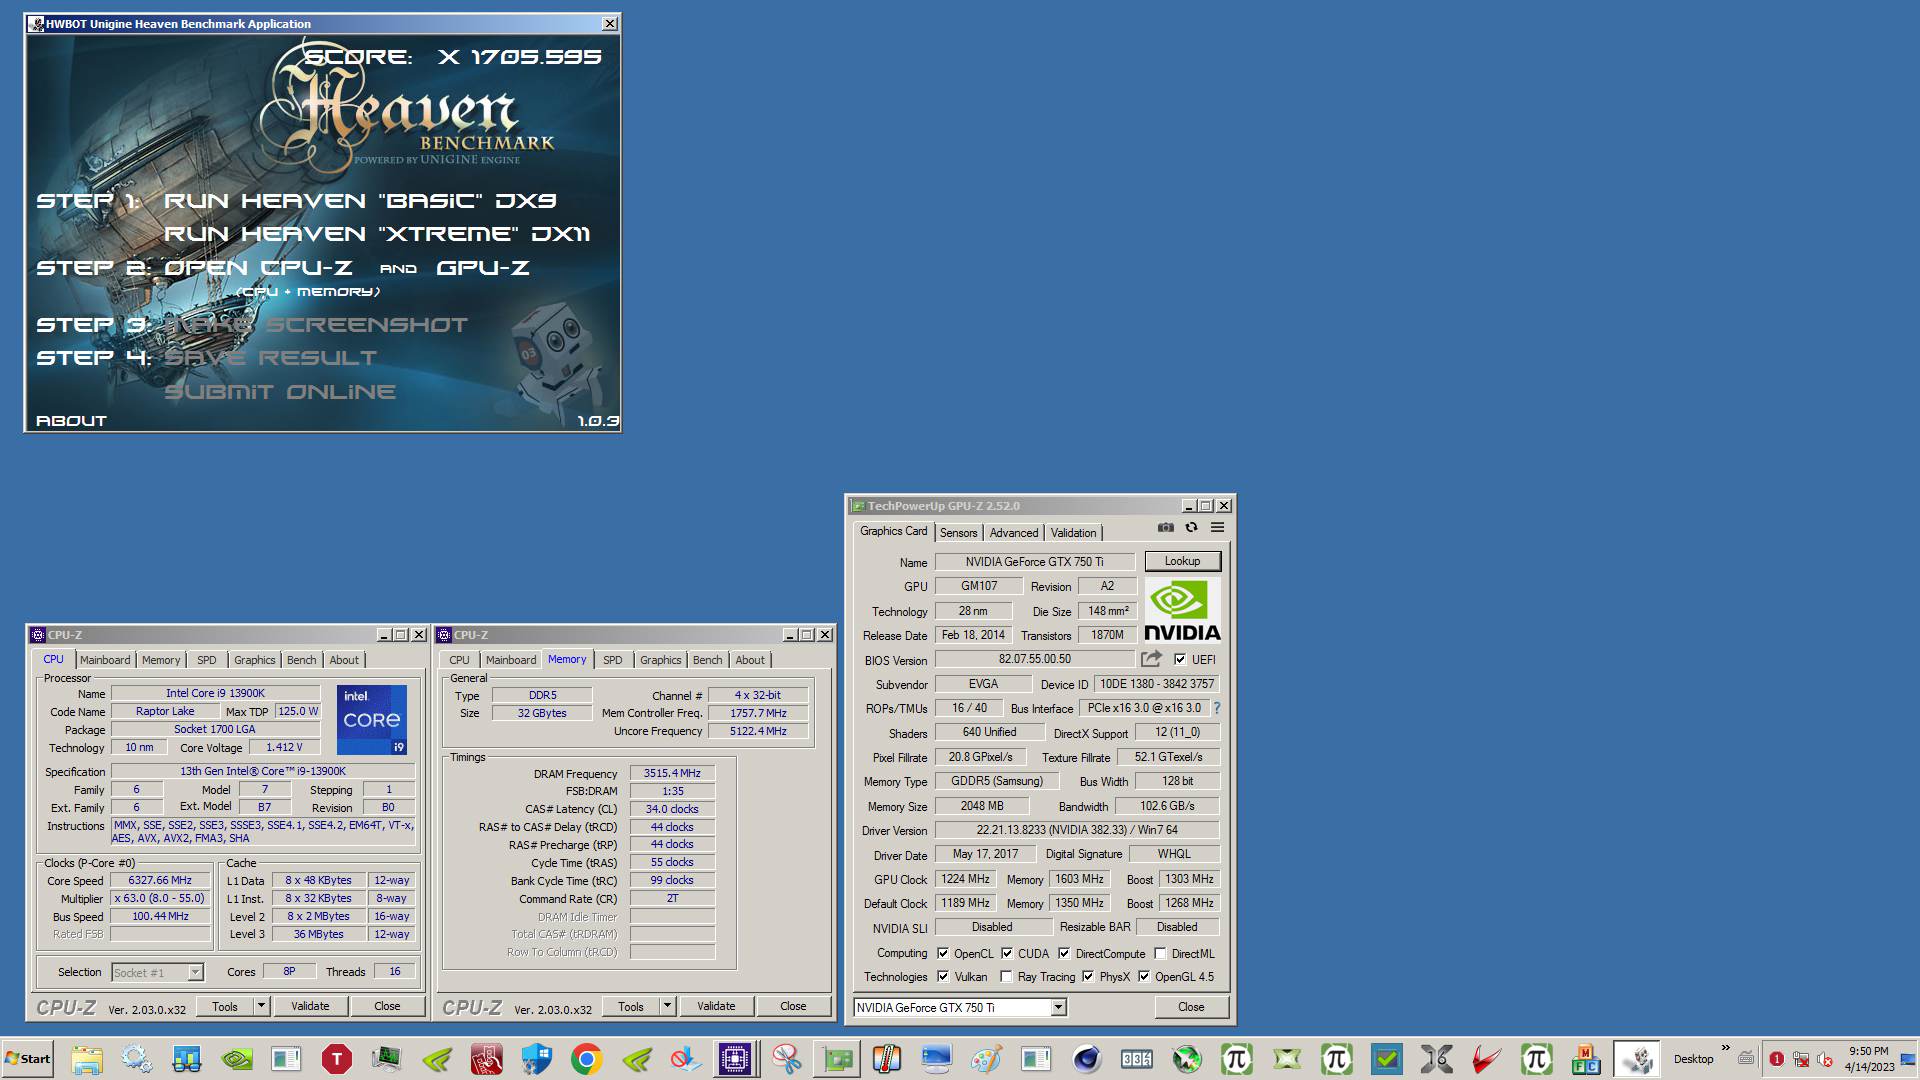
Task: Click the Intel Core i9 logo in CPU-Z
Action: click(371, 720)
